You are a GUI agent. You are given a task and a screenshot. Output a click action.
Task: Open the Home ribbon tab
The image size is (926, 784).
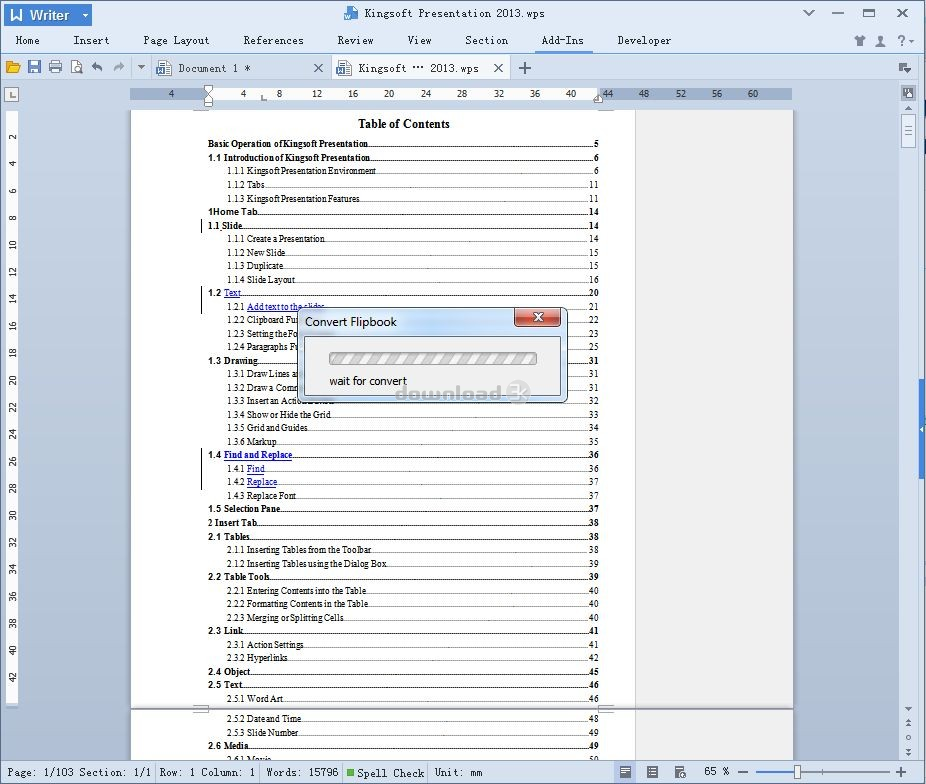pyautogui.click(x=28, y=40)
